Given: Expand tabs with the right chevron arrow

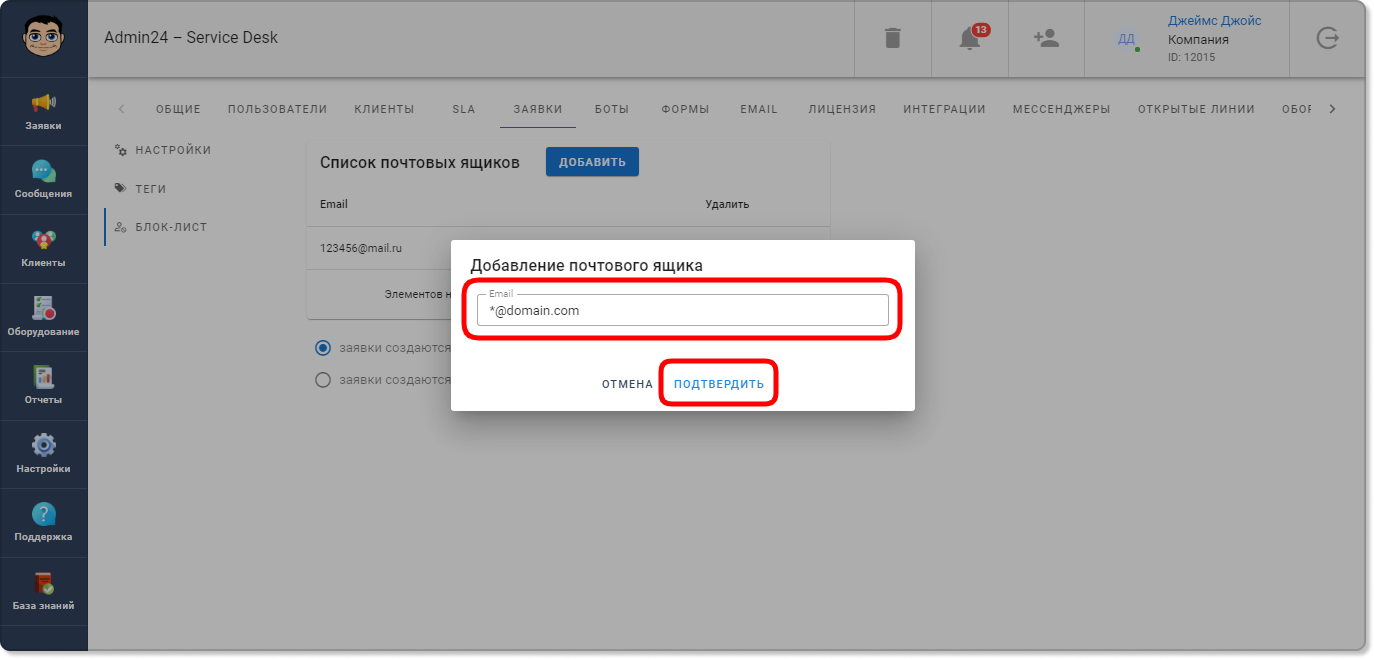Looking at the screenshot, I should [x=1332, y=109].
